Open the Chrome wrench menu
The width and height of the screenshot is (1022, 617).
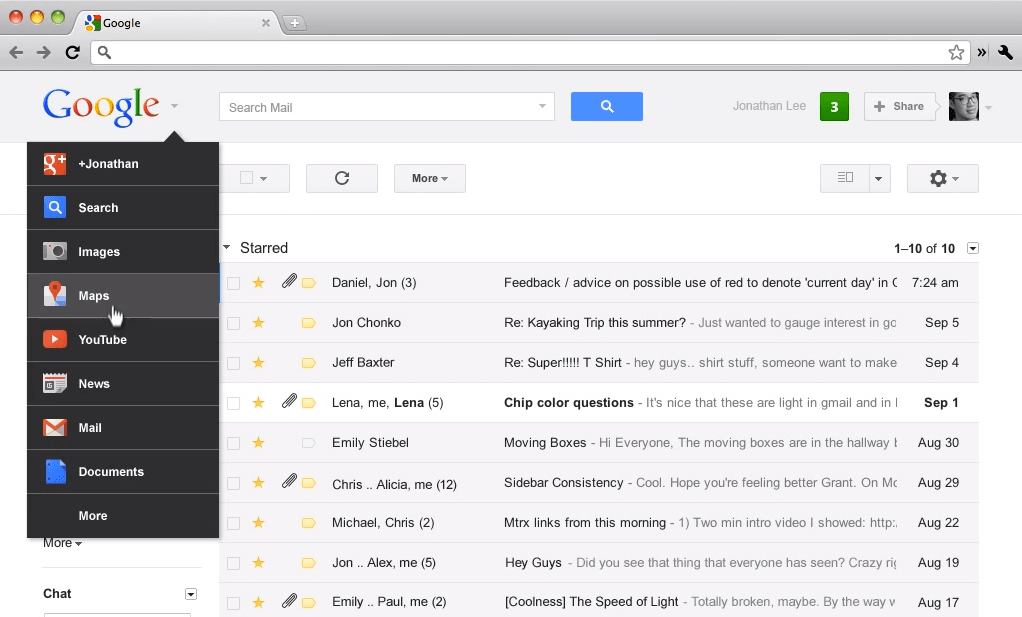pos(1005,53)
